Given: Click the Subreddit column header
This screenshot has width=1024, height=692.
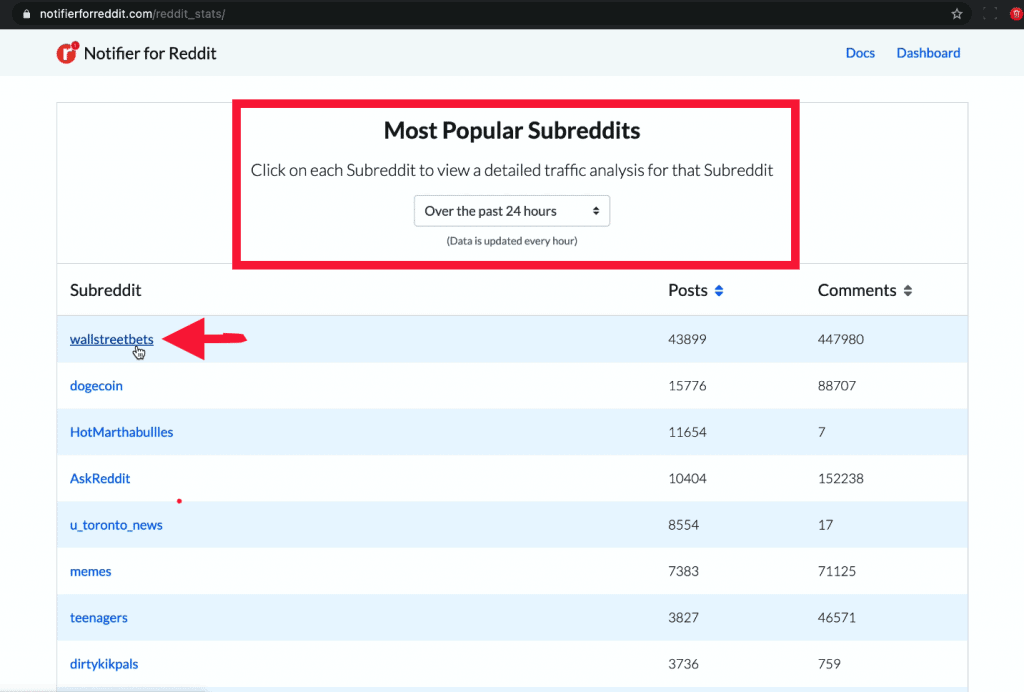Looking at the screenshot, I should (105, 290).
